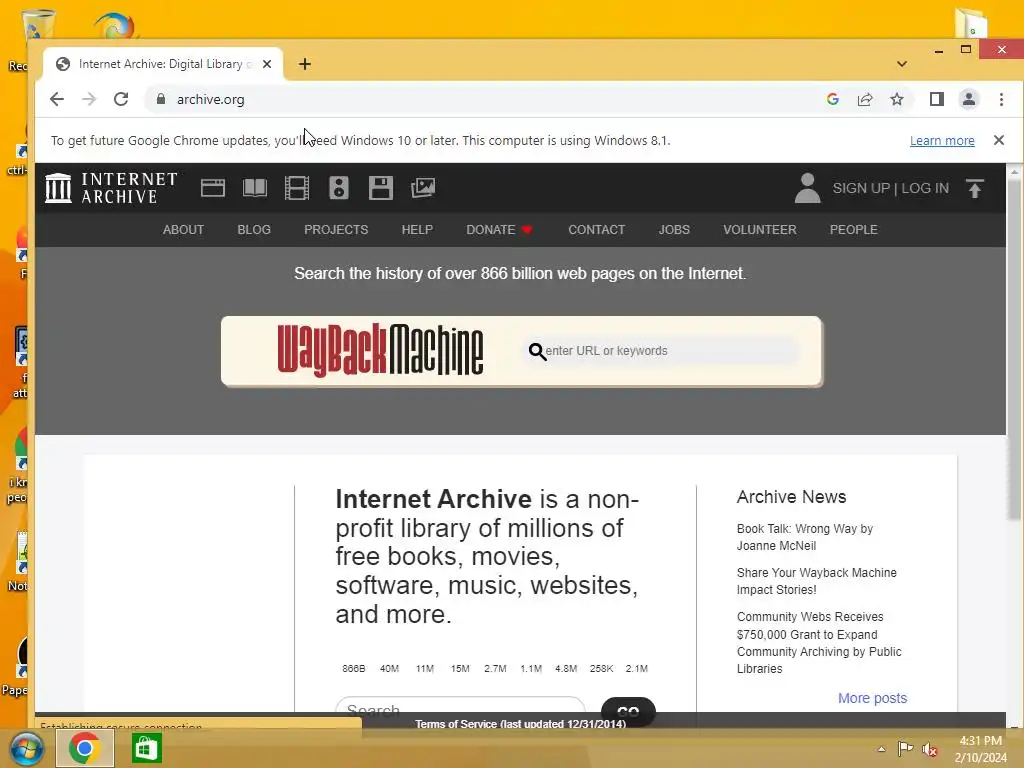Open the ABOUT menu item

[x=184, y=230]
